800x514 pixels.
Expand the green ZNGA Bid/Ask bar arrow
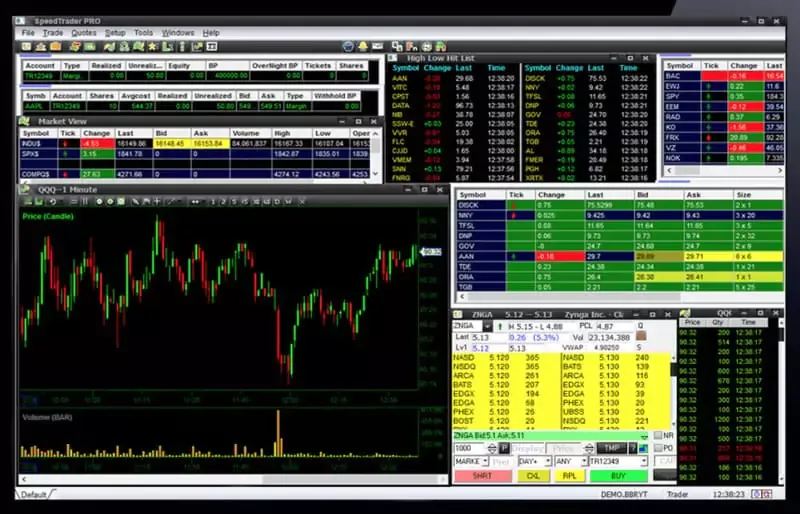644,436
